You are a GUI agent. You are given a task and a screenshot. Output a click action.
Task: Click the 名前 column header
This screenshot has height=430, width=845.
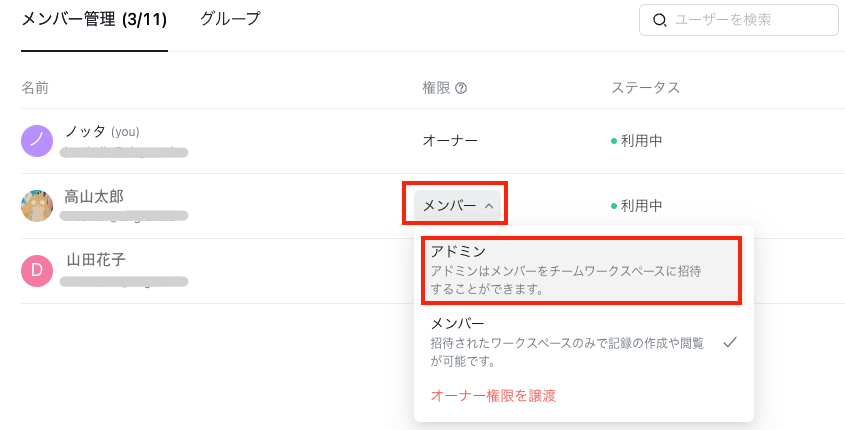(35, 88)
